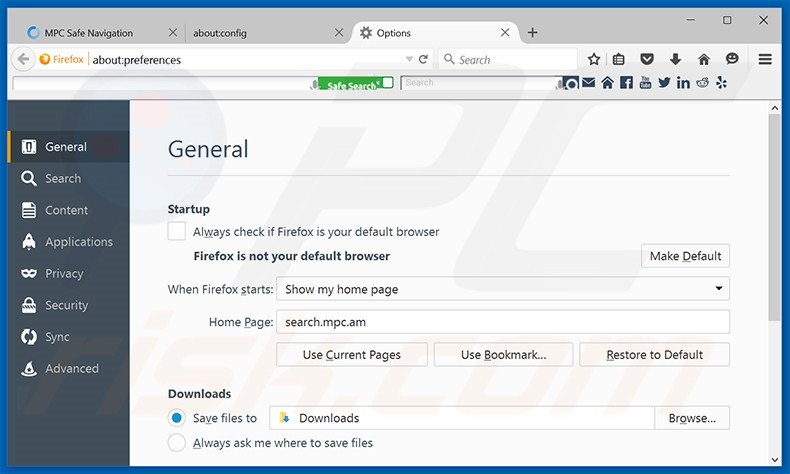This screenshot has width=790, height=474.
Task: Click Use Current Pages button
Action: pyautogui.click(x=352, y=355)
